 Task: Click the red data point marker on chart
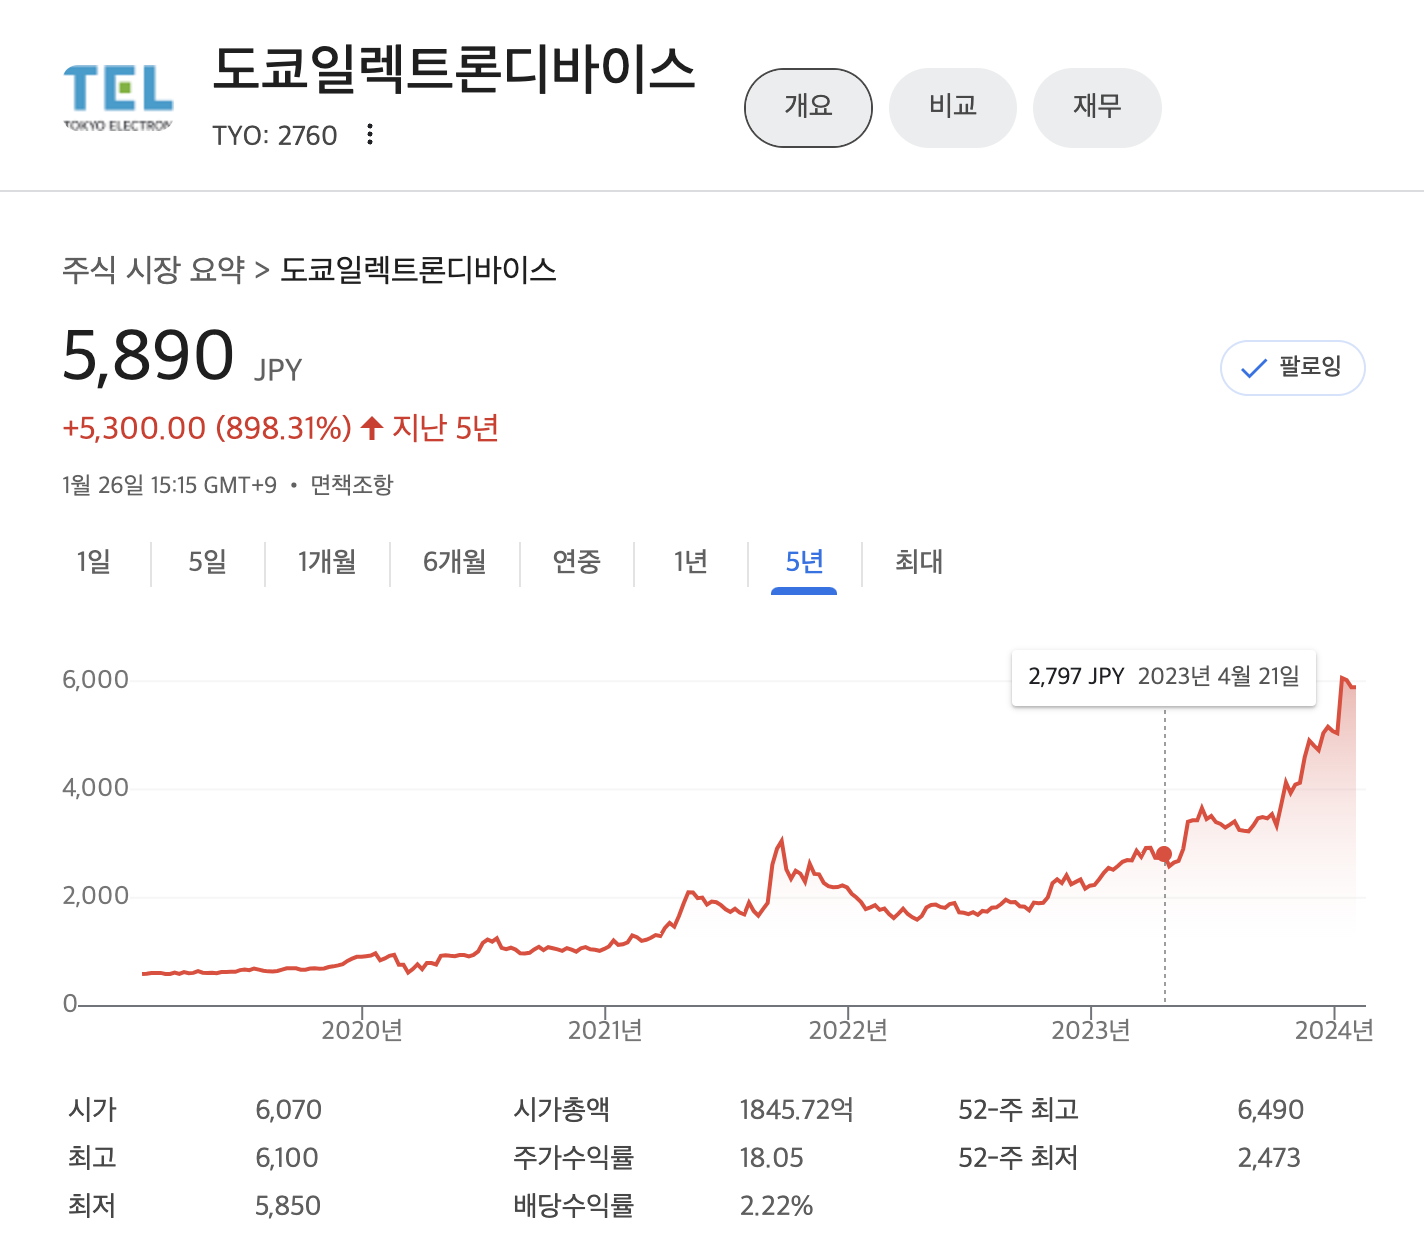tap(1164, 854)
